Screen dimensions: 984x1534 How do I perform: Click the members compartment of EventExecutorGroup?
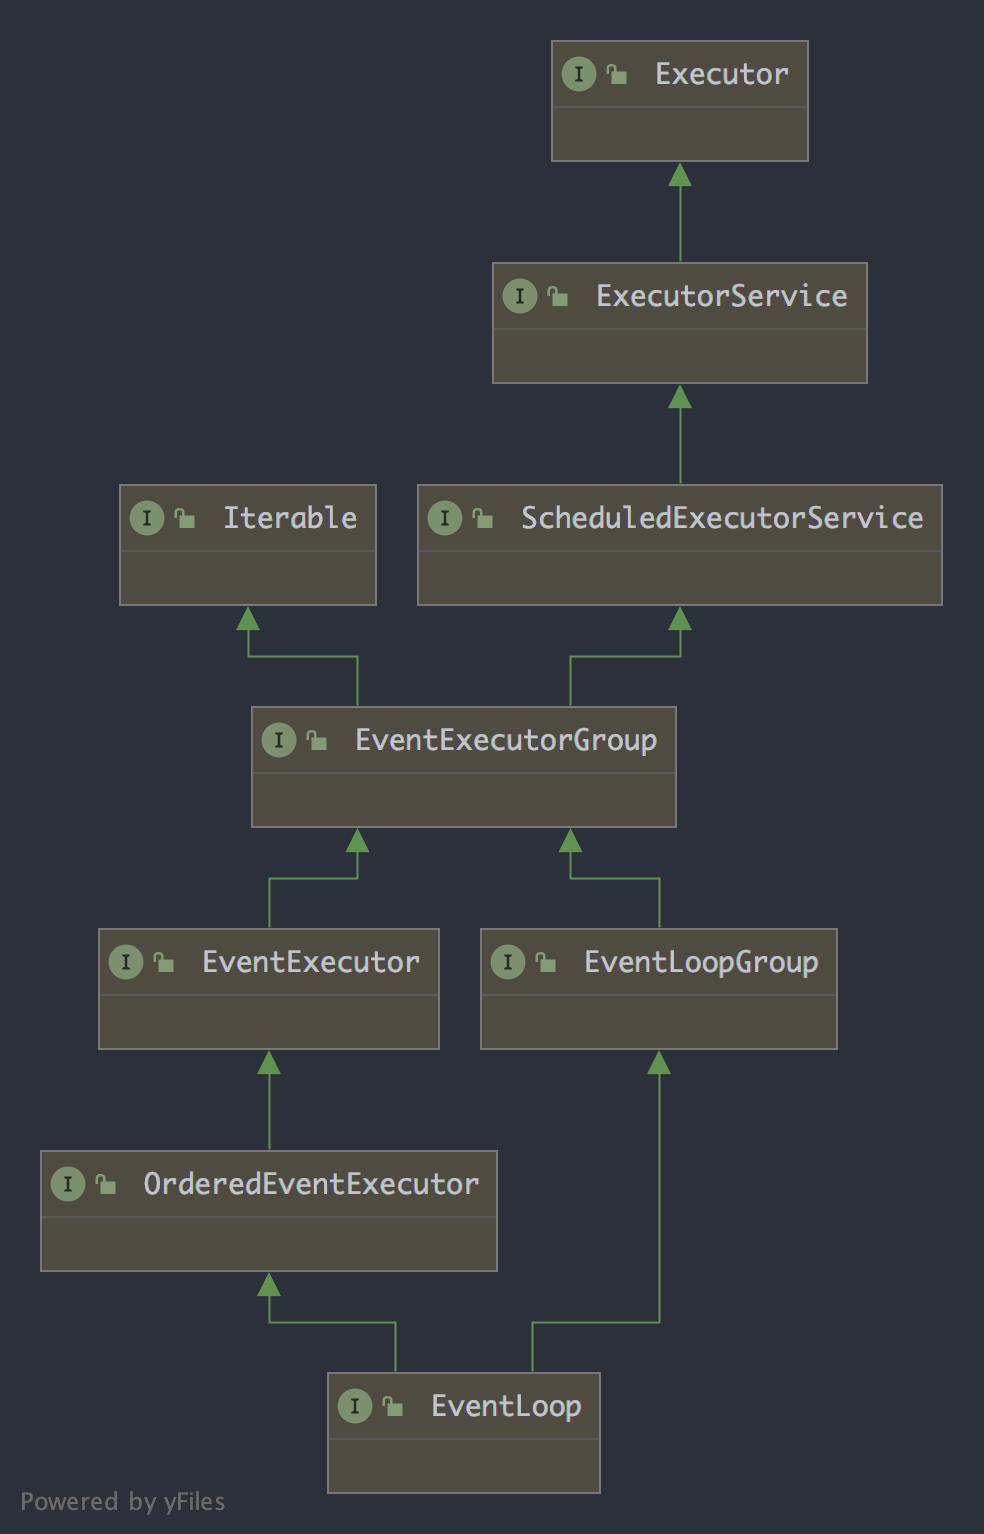464,800
